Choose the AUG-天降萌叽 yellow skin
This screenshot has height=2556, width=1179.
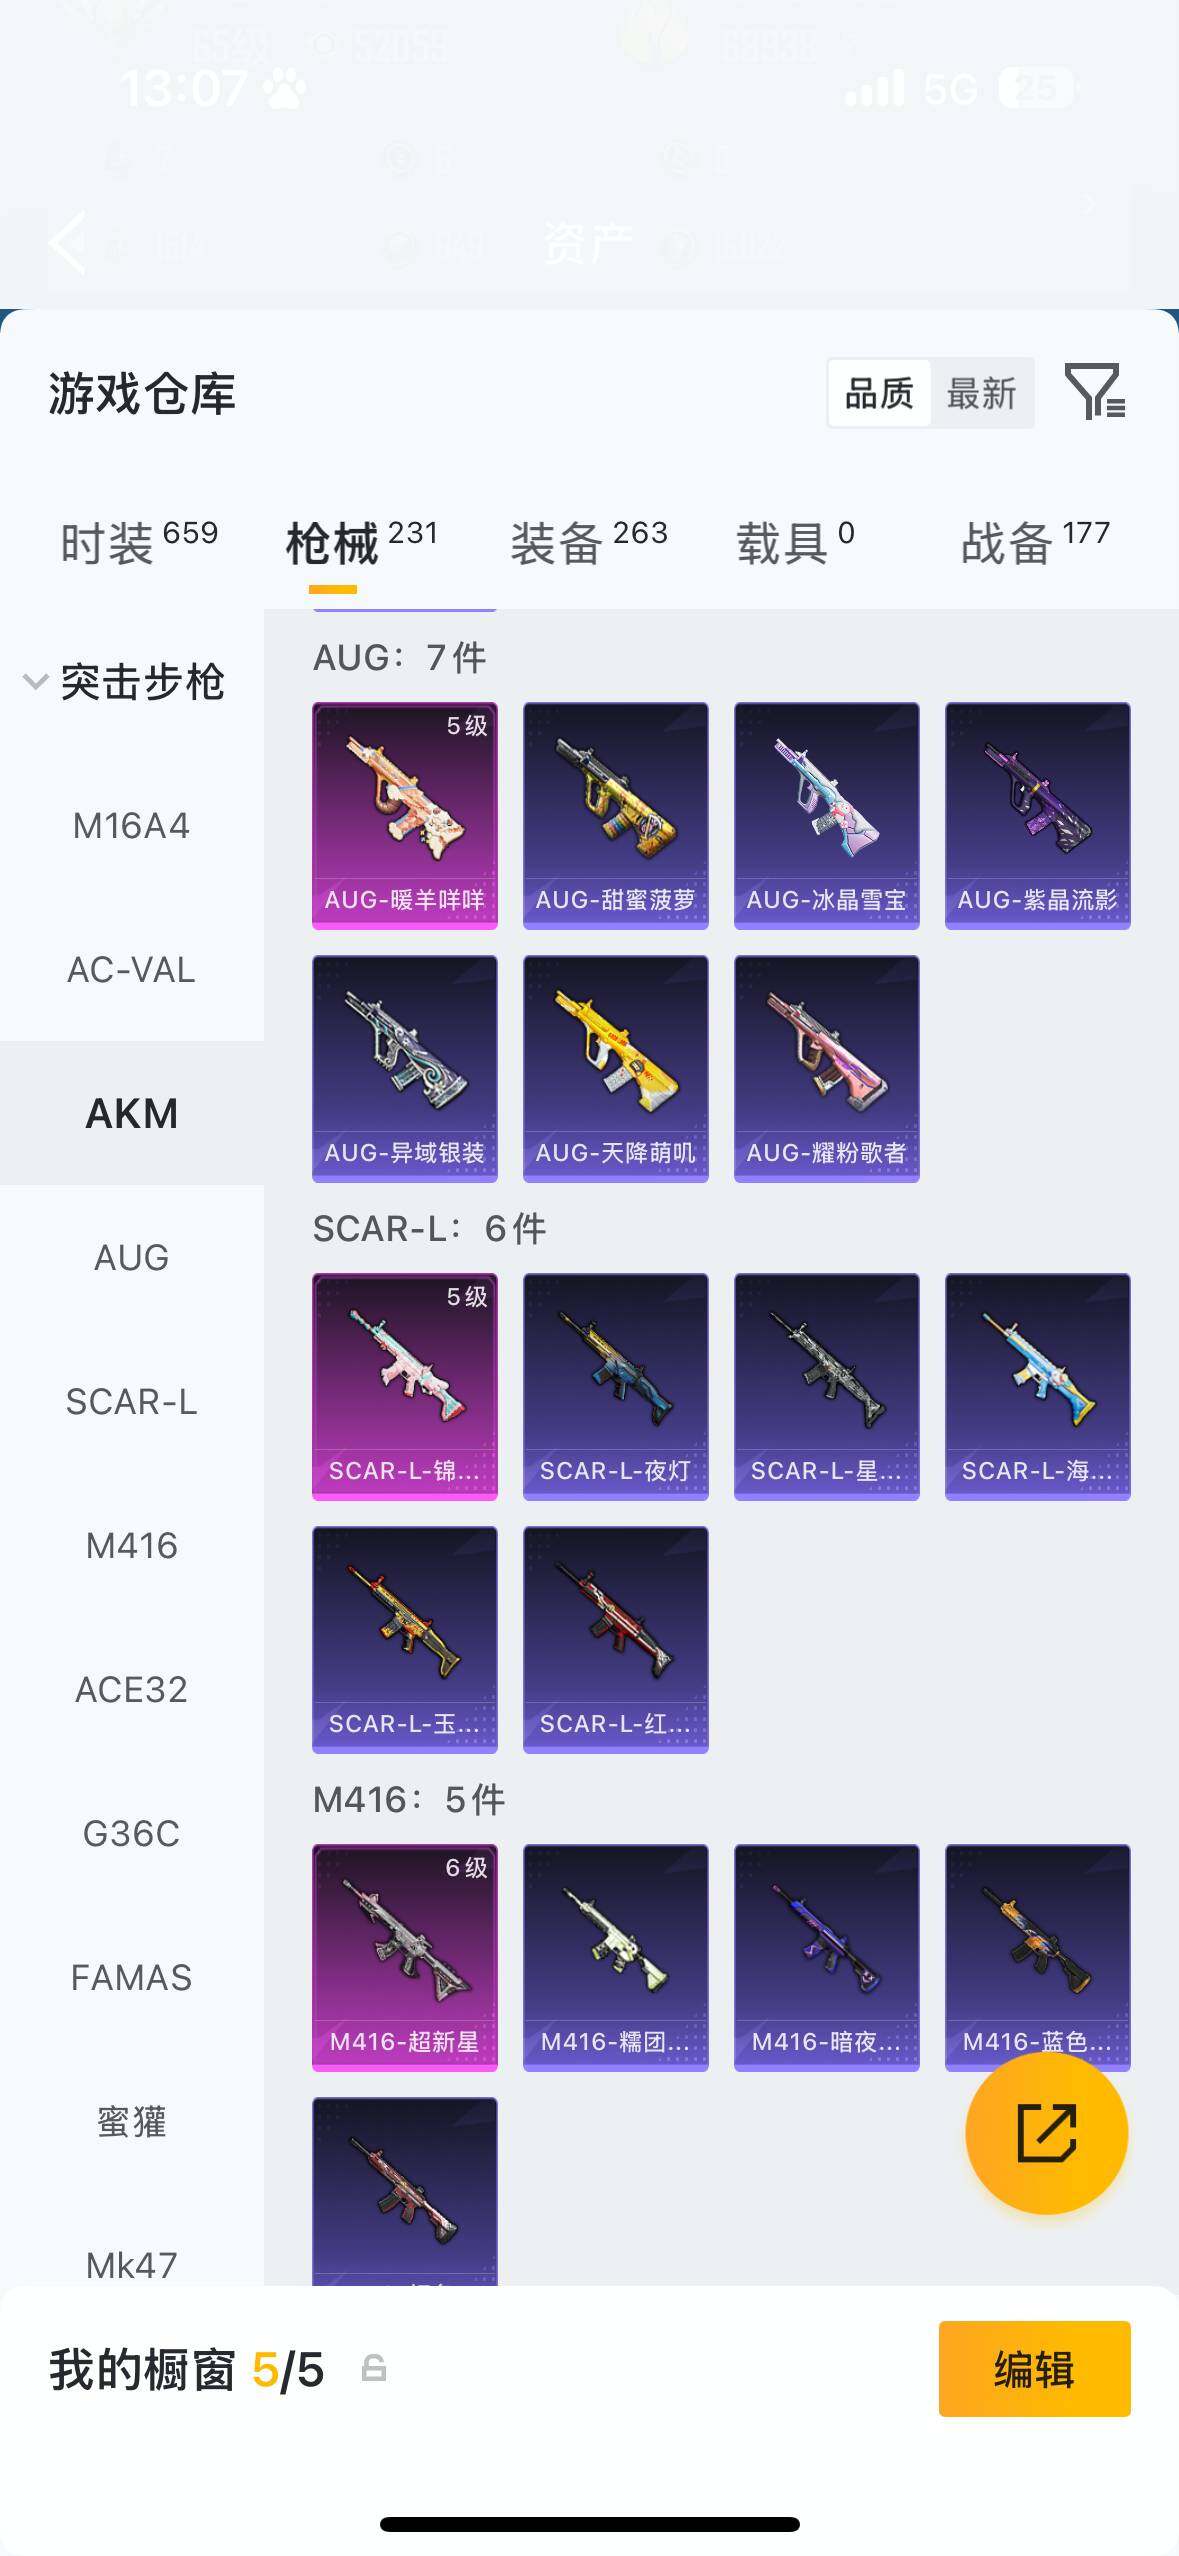pyautogui.click(x=615, y=1068)
